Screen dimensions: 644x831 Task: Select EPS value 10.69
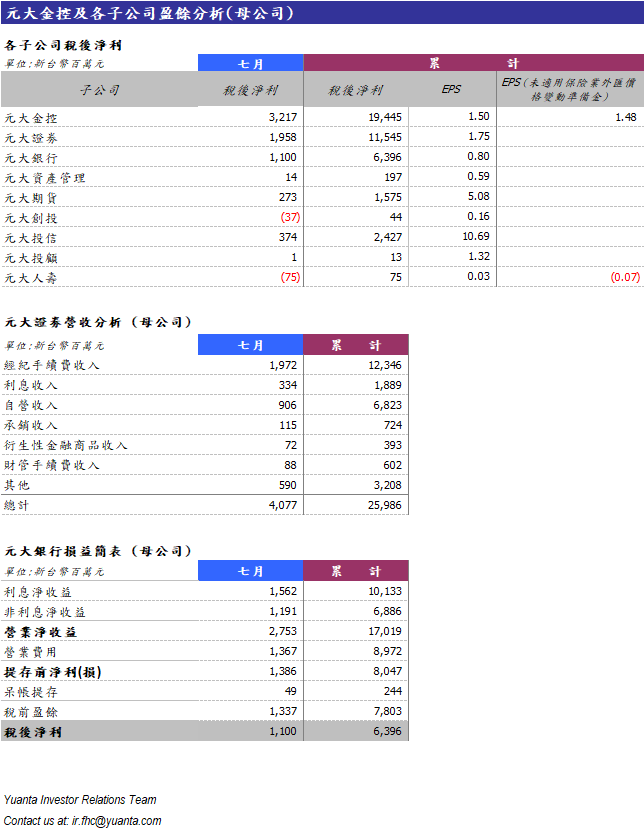(476, 236)
